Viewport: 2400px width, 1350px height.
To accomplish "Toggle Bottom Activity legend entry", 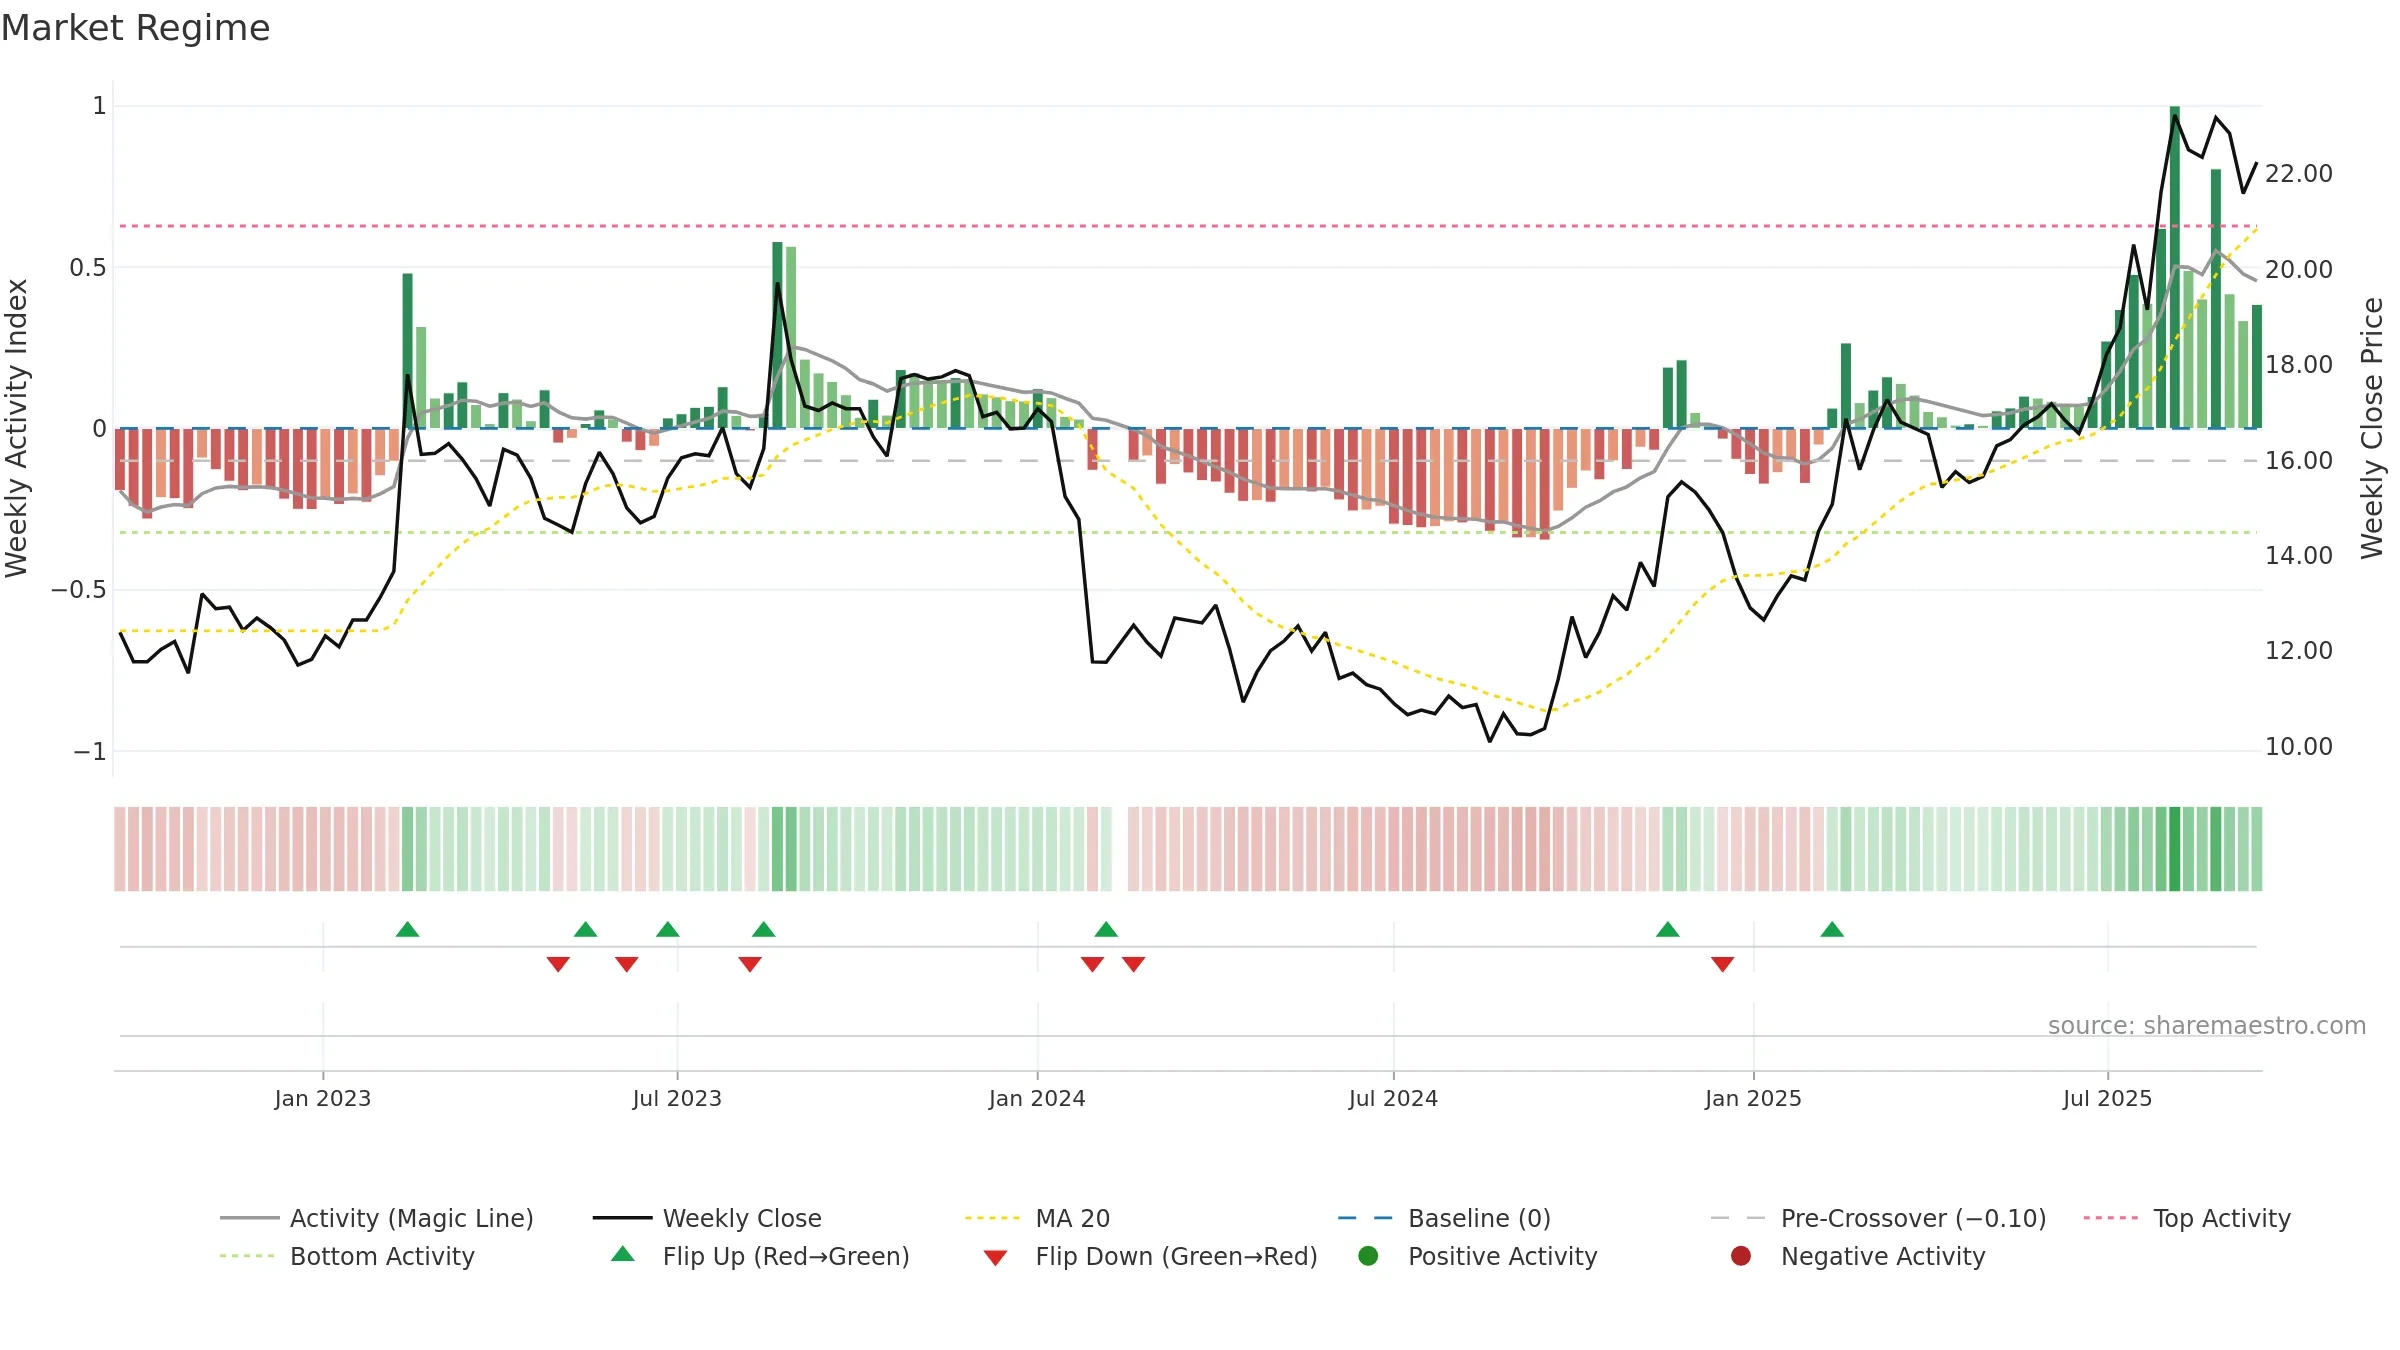I will pyautogui.click(x=347, y=1256).
